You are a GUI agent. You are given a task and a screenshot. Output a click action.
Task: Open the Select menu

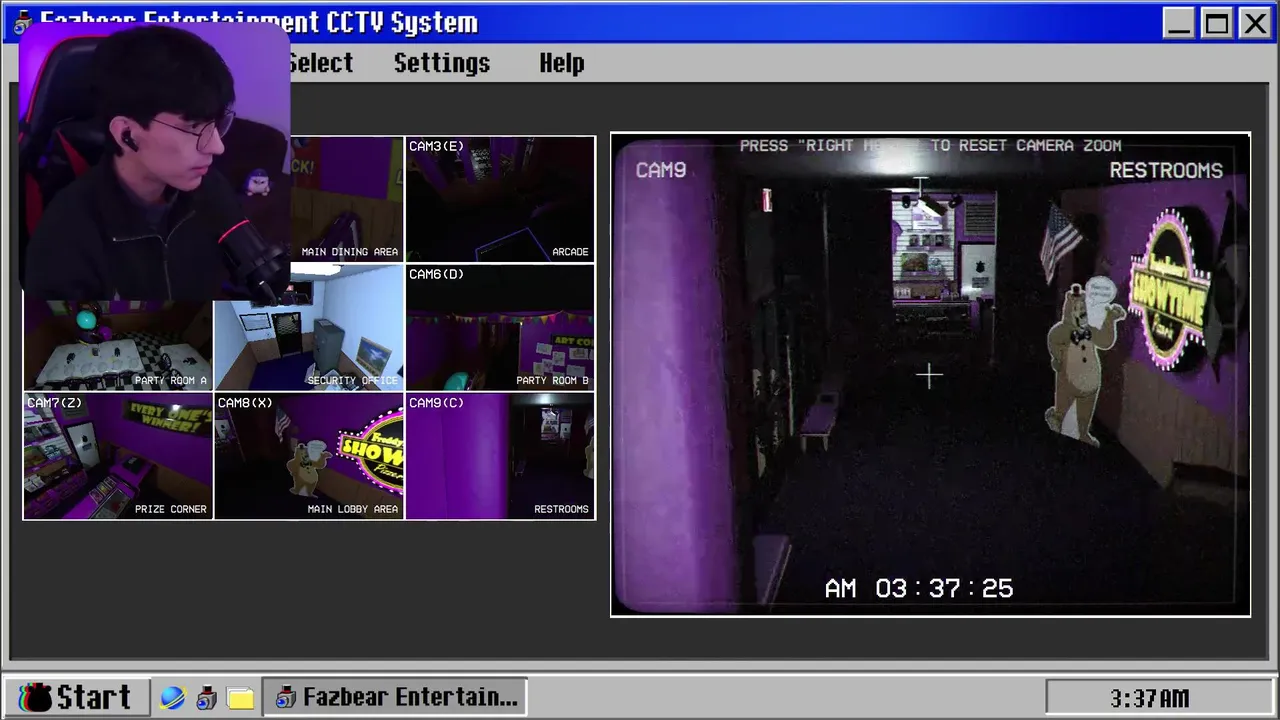[320, 63]
